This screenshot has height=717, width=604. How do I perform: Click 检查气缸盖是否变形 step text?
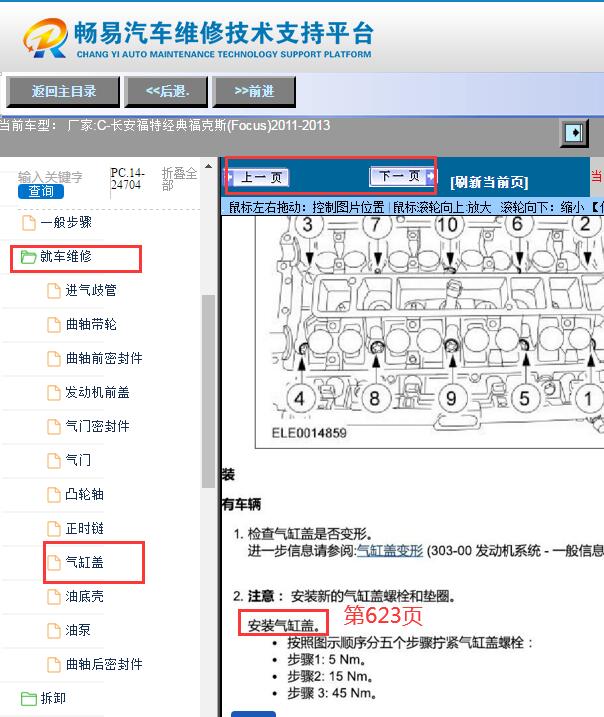tap(310, 534)
